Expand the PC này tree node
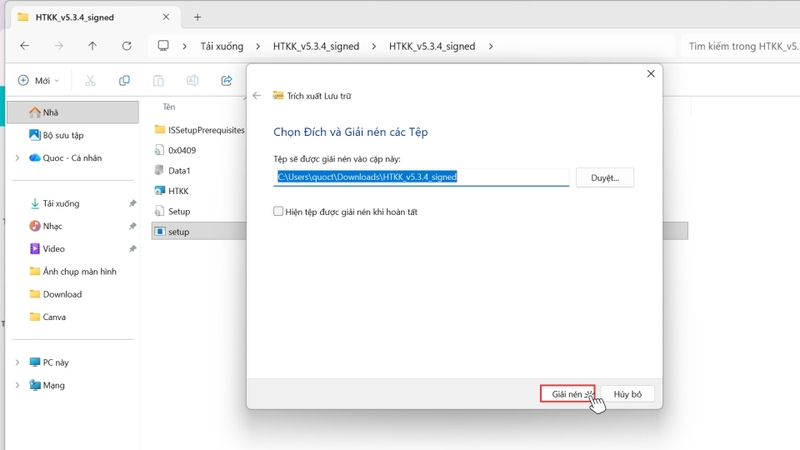This screenshot has width=800, height=450. coord(17,362)
